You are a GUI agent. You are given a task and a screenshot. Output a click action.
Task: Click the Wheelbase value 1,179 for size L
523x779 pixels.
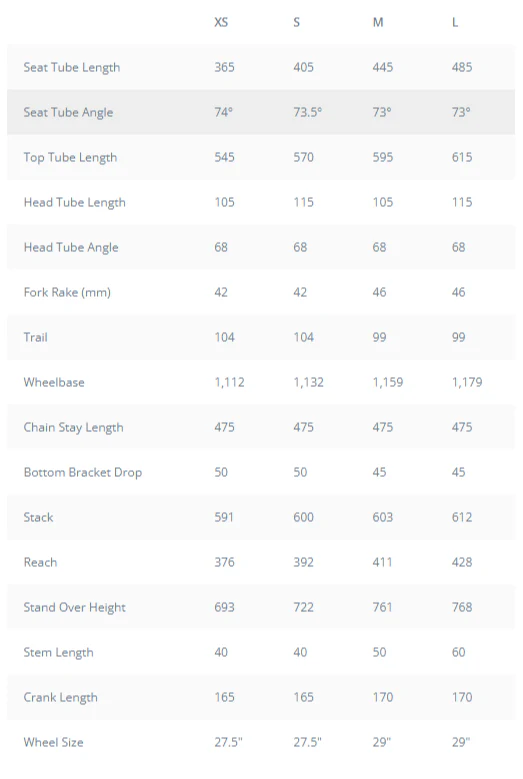click(467, 382)
